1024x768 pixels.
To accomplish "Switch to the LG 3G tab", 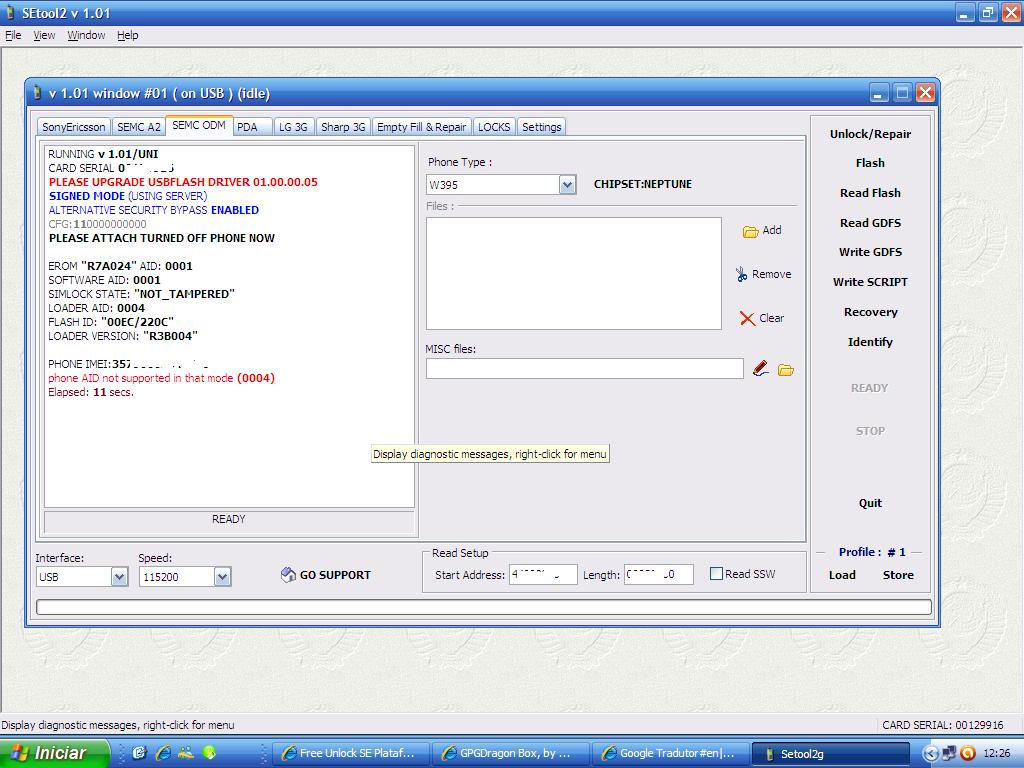I will (x=293, y=127).
